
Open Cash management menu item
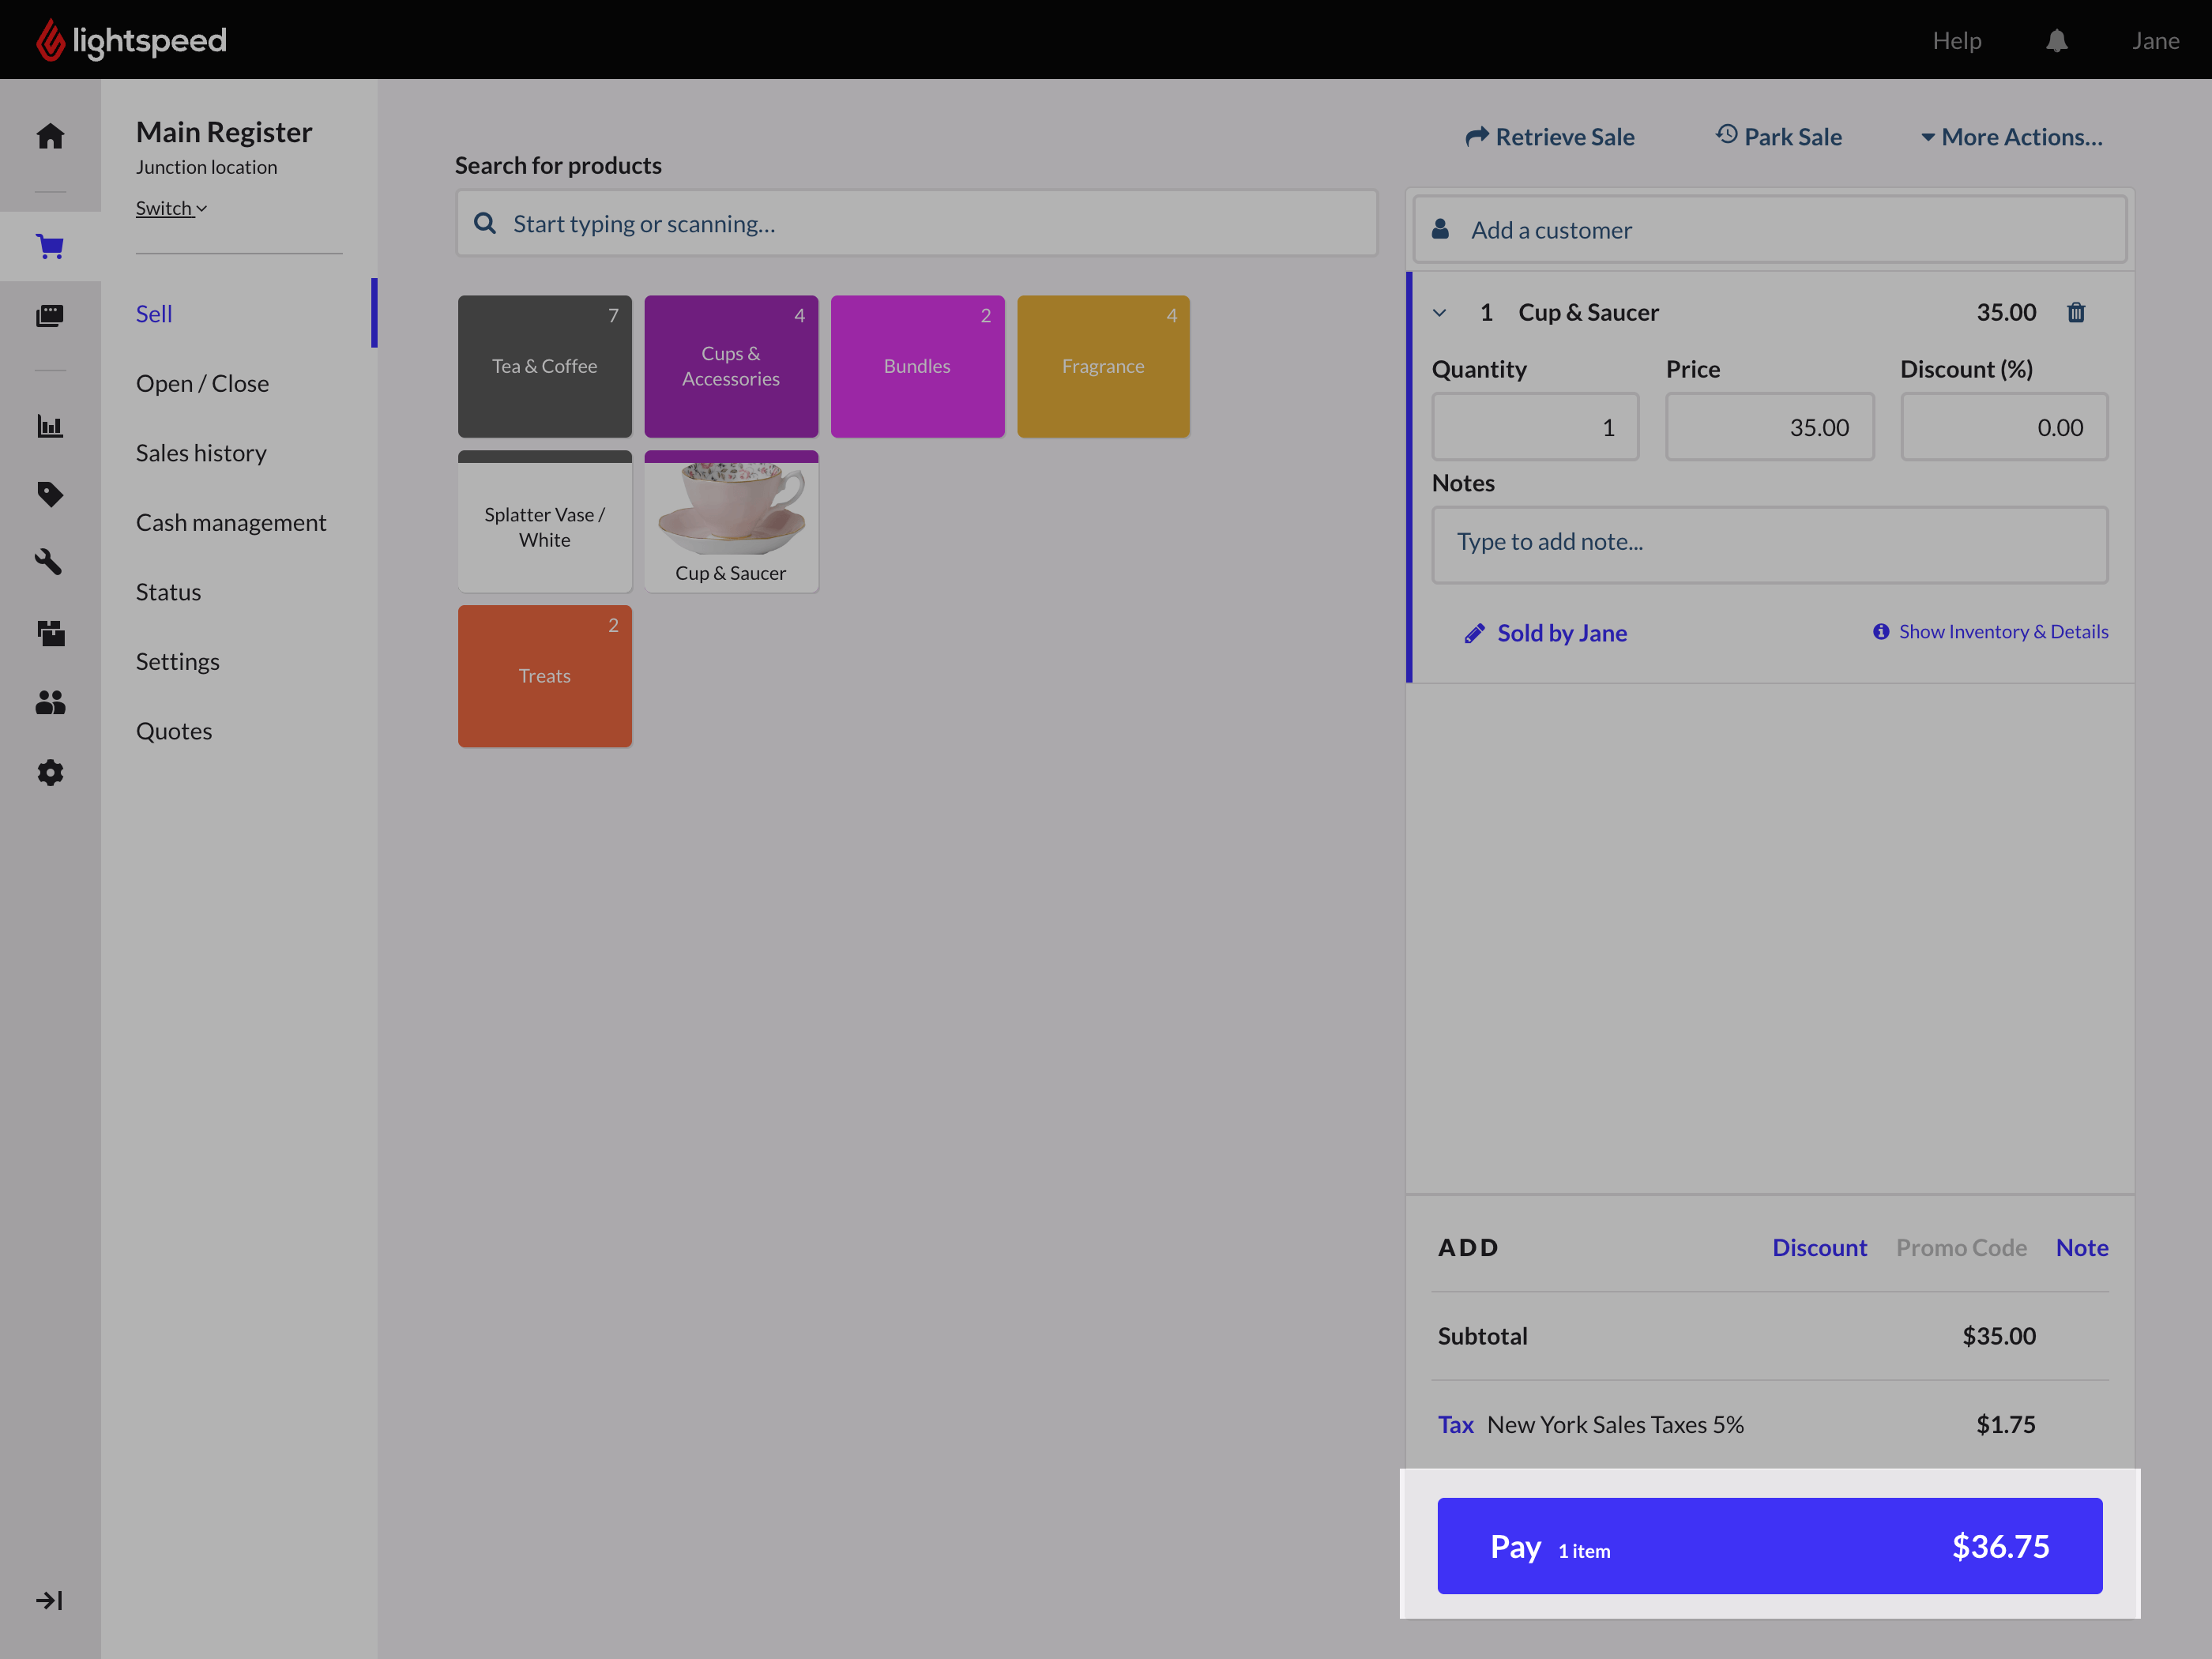231,523
